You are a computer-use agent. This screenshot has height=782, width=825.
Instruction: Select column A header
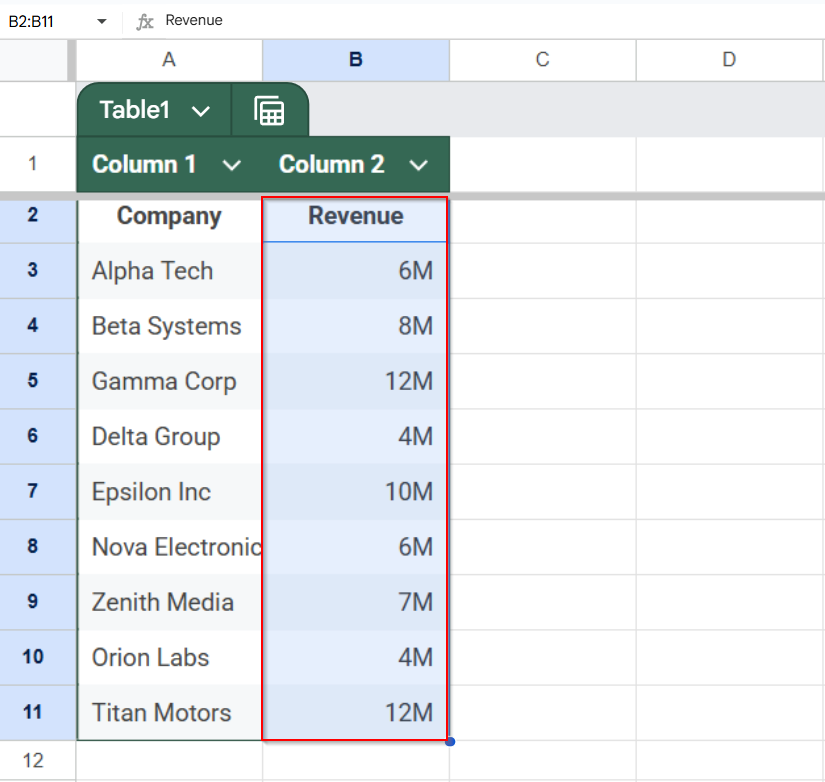pos(169,60)
